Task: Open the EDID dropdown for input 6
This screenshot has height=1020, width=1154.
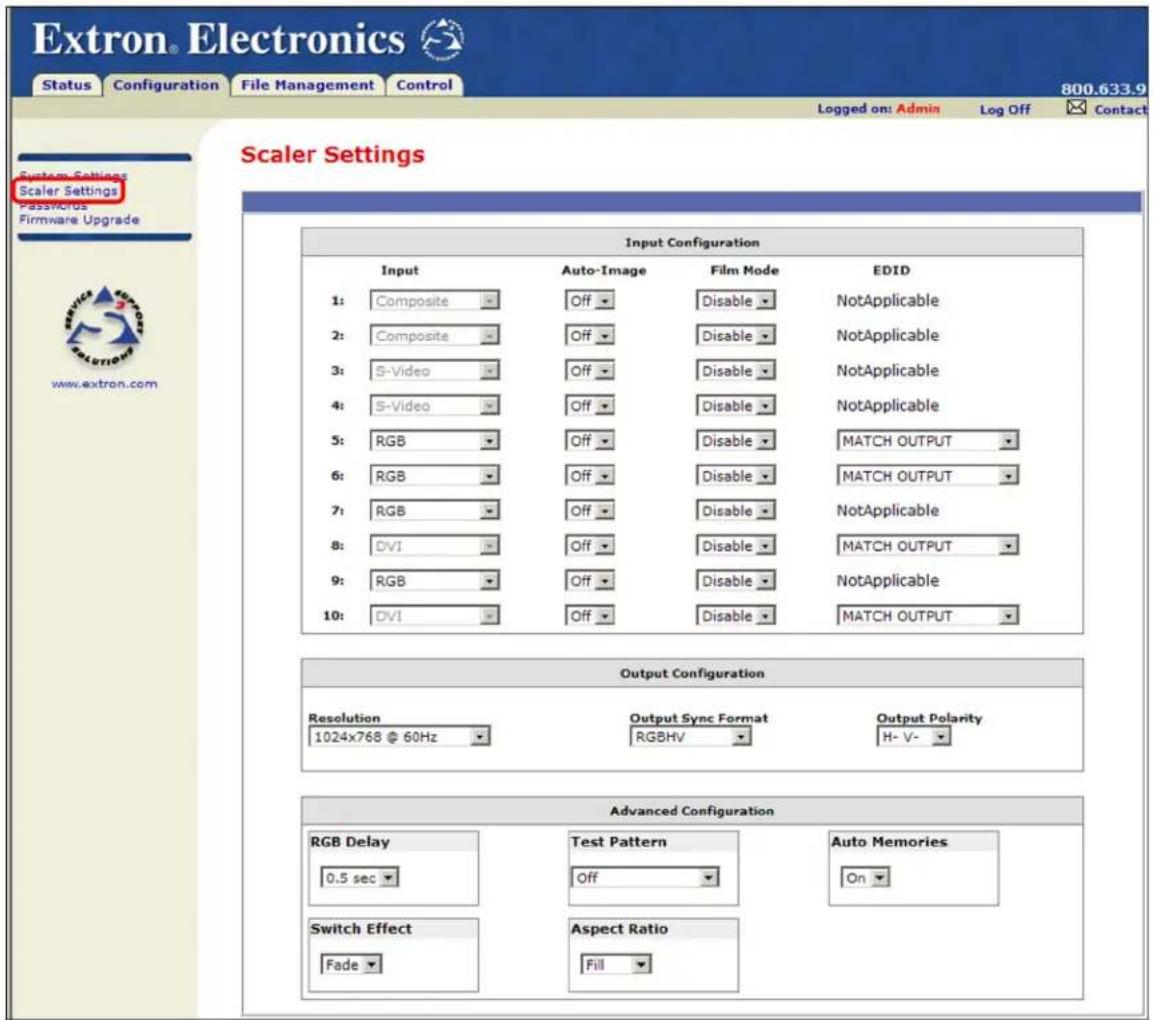Action: tap(927, 475)
